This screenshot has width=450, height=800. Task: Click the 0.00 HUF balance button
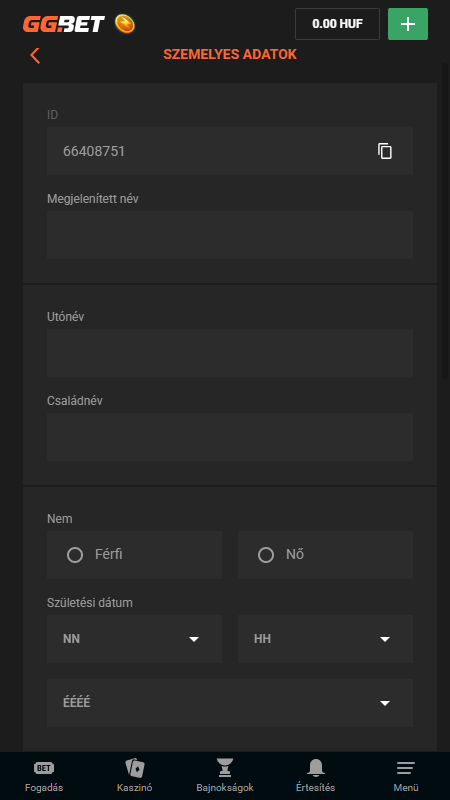pos(337,24)
